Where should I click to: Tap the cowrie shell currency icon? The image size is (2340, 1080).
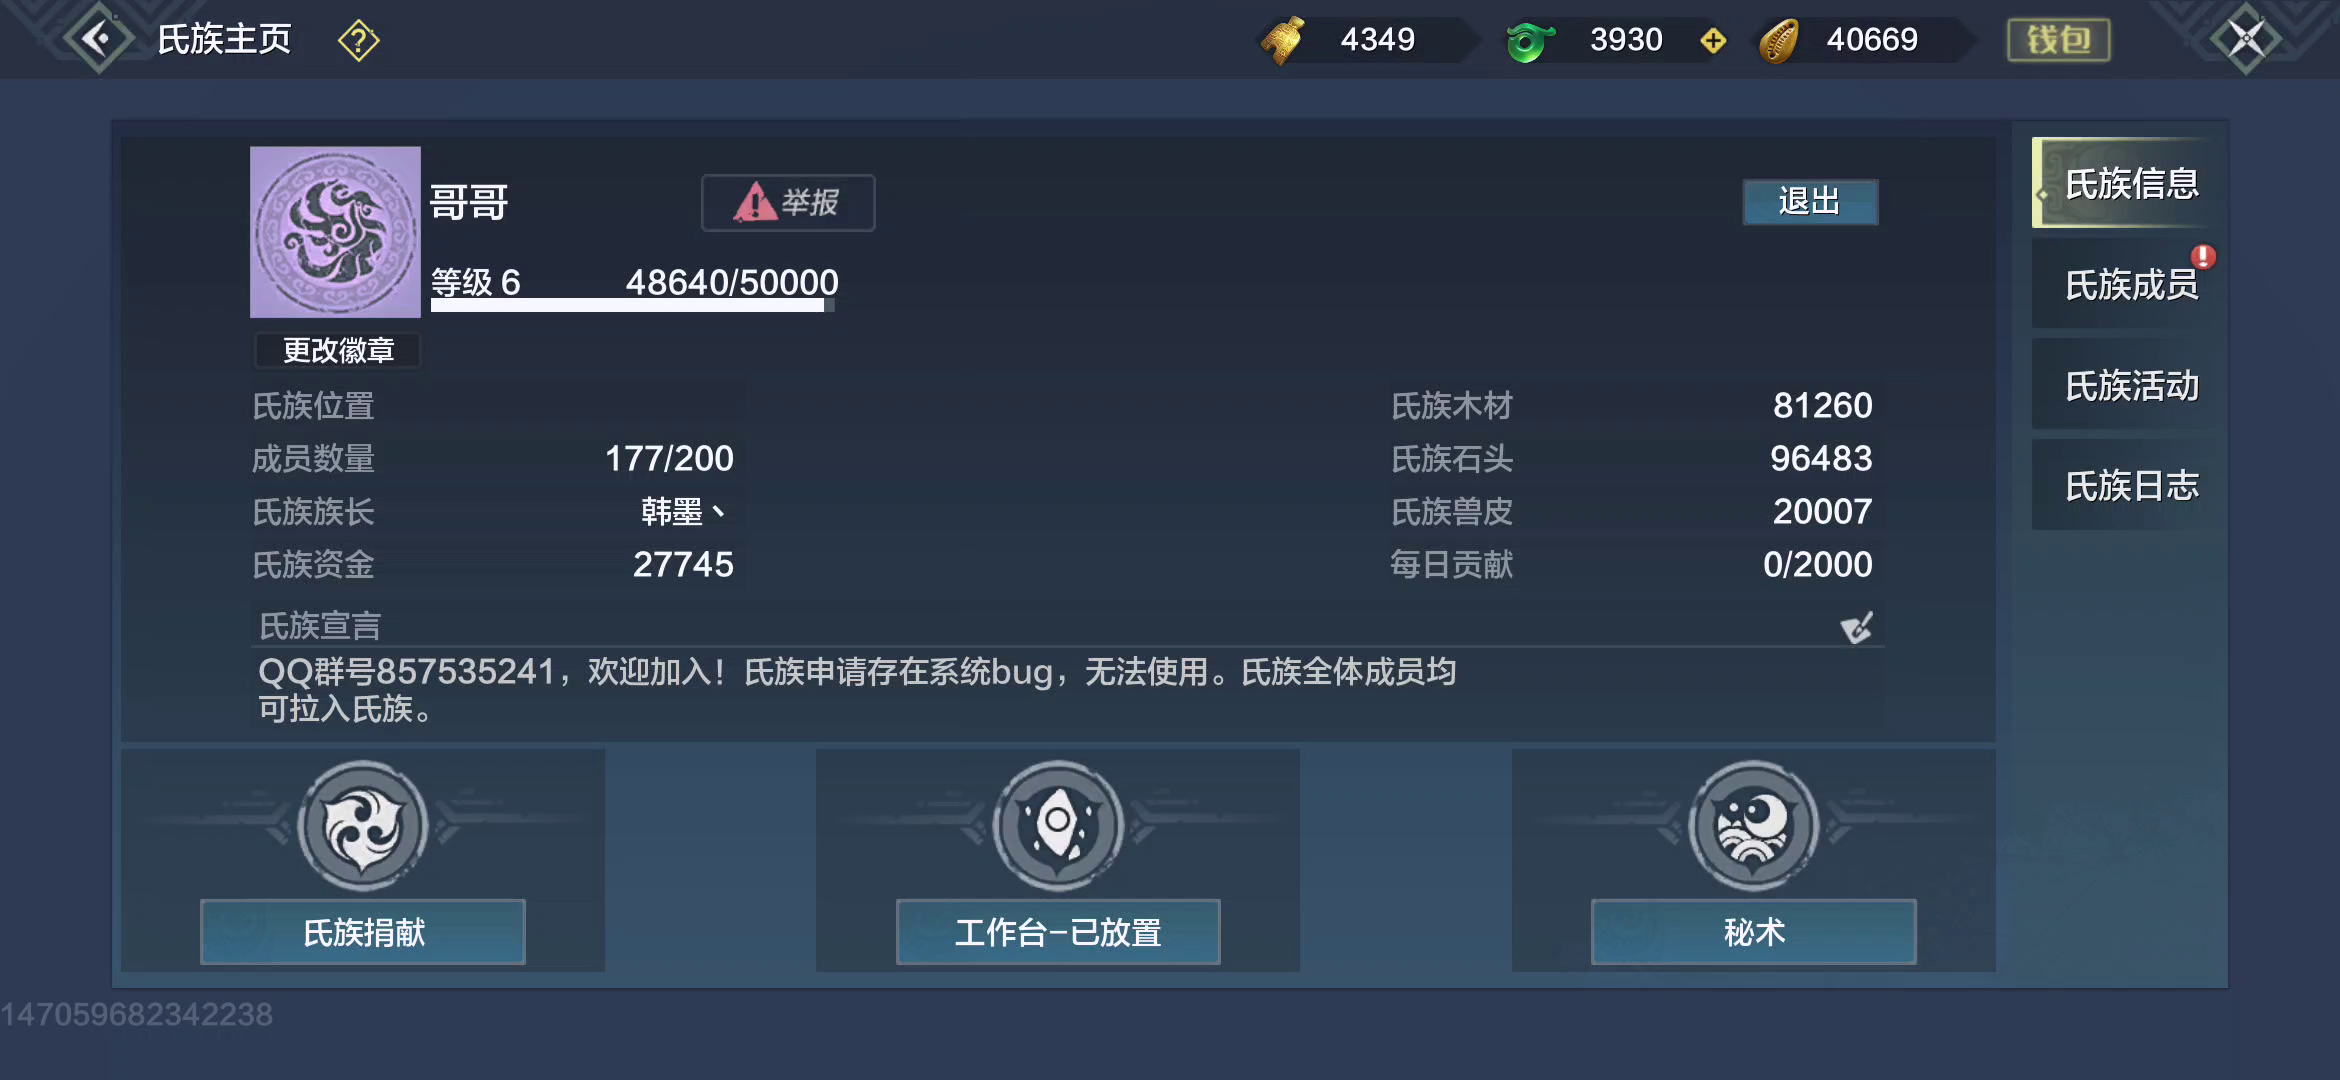(1780, 41)
